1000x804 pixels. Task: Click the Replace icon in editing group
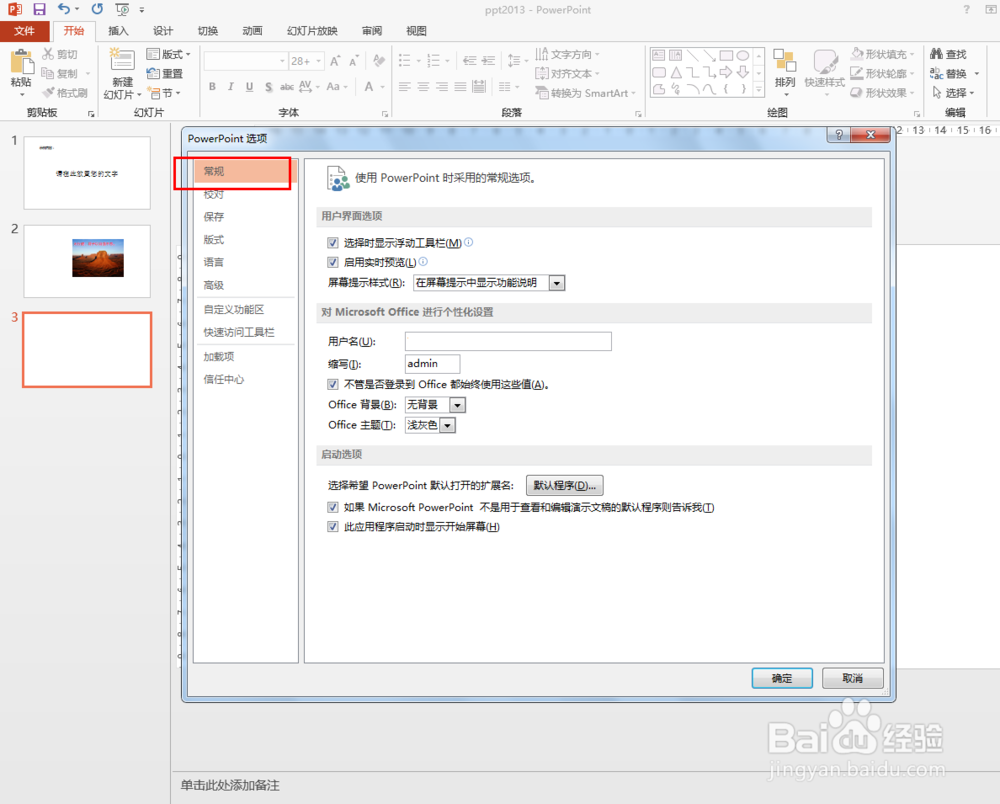click(936, 73)
